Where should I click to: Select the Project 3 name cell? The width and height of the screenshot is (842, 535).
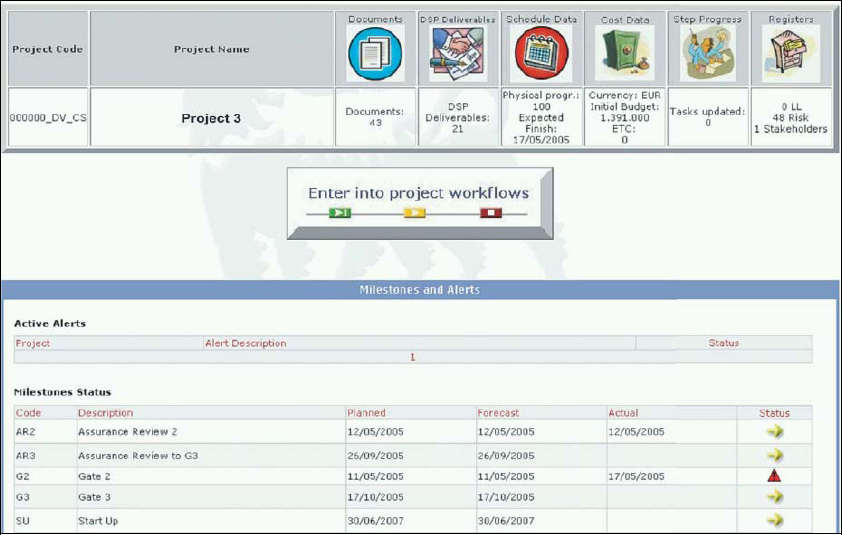point(212,118)
